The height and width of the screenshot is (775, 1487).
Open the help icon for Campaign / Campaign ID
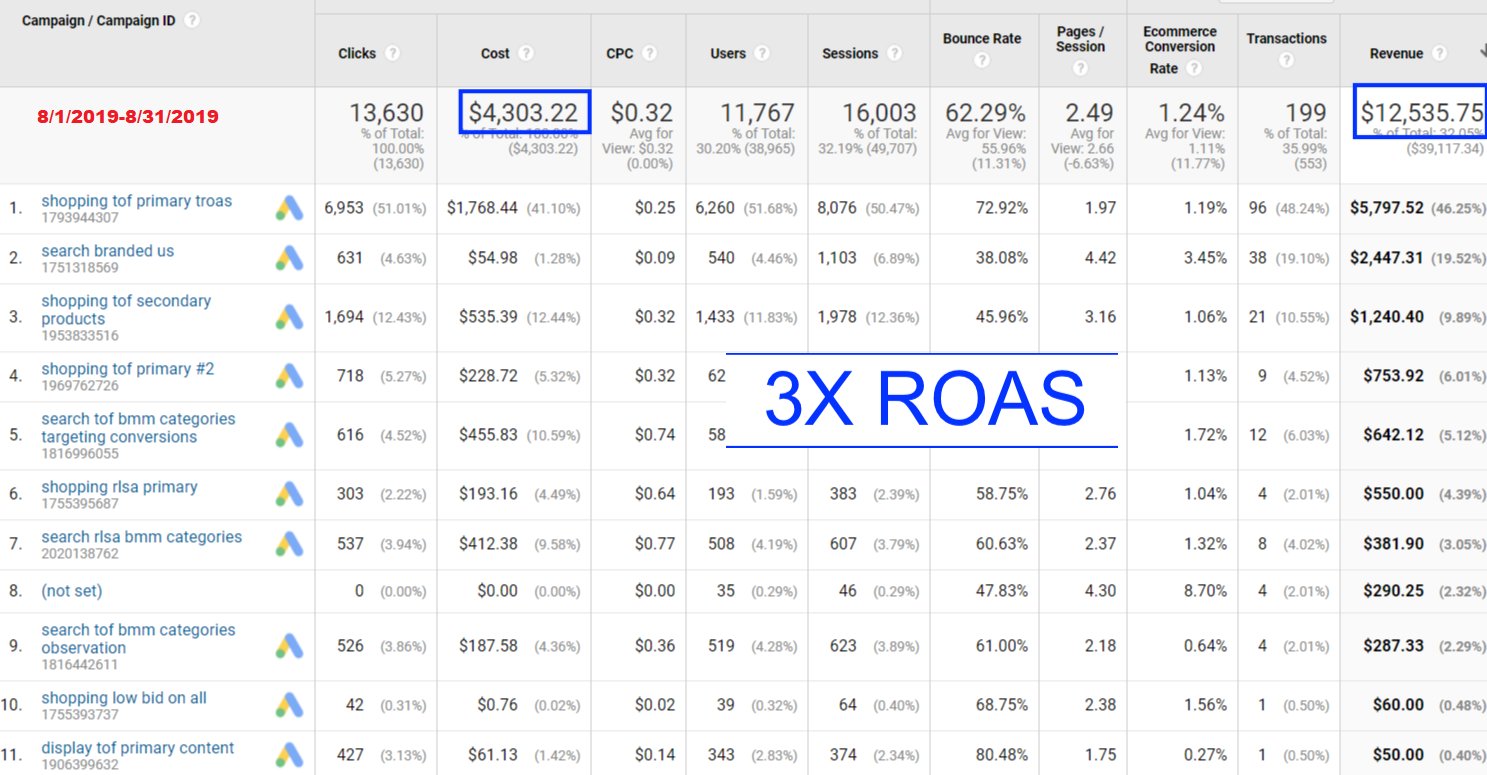pos(192,21)
